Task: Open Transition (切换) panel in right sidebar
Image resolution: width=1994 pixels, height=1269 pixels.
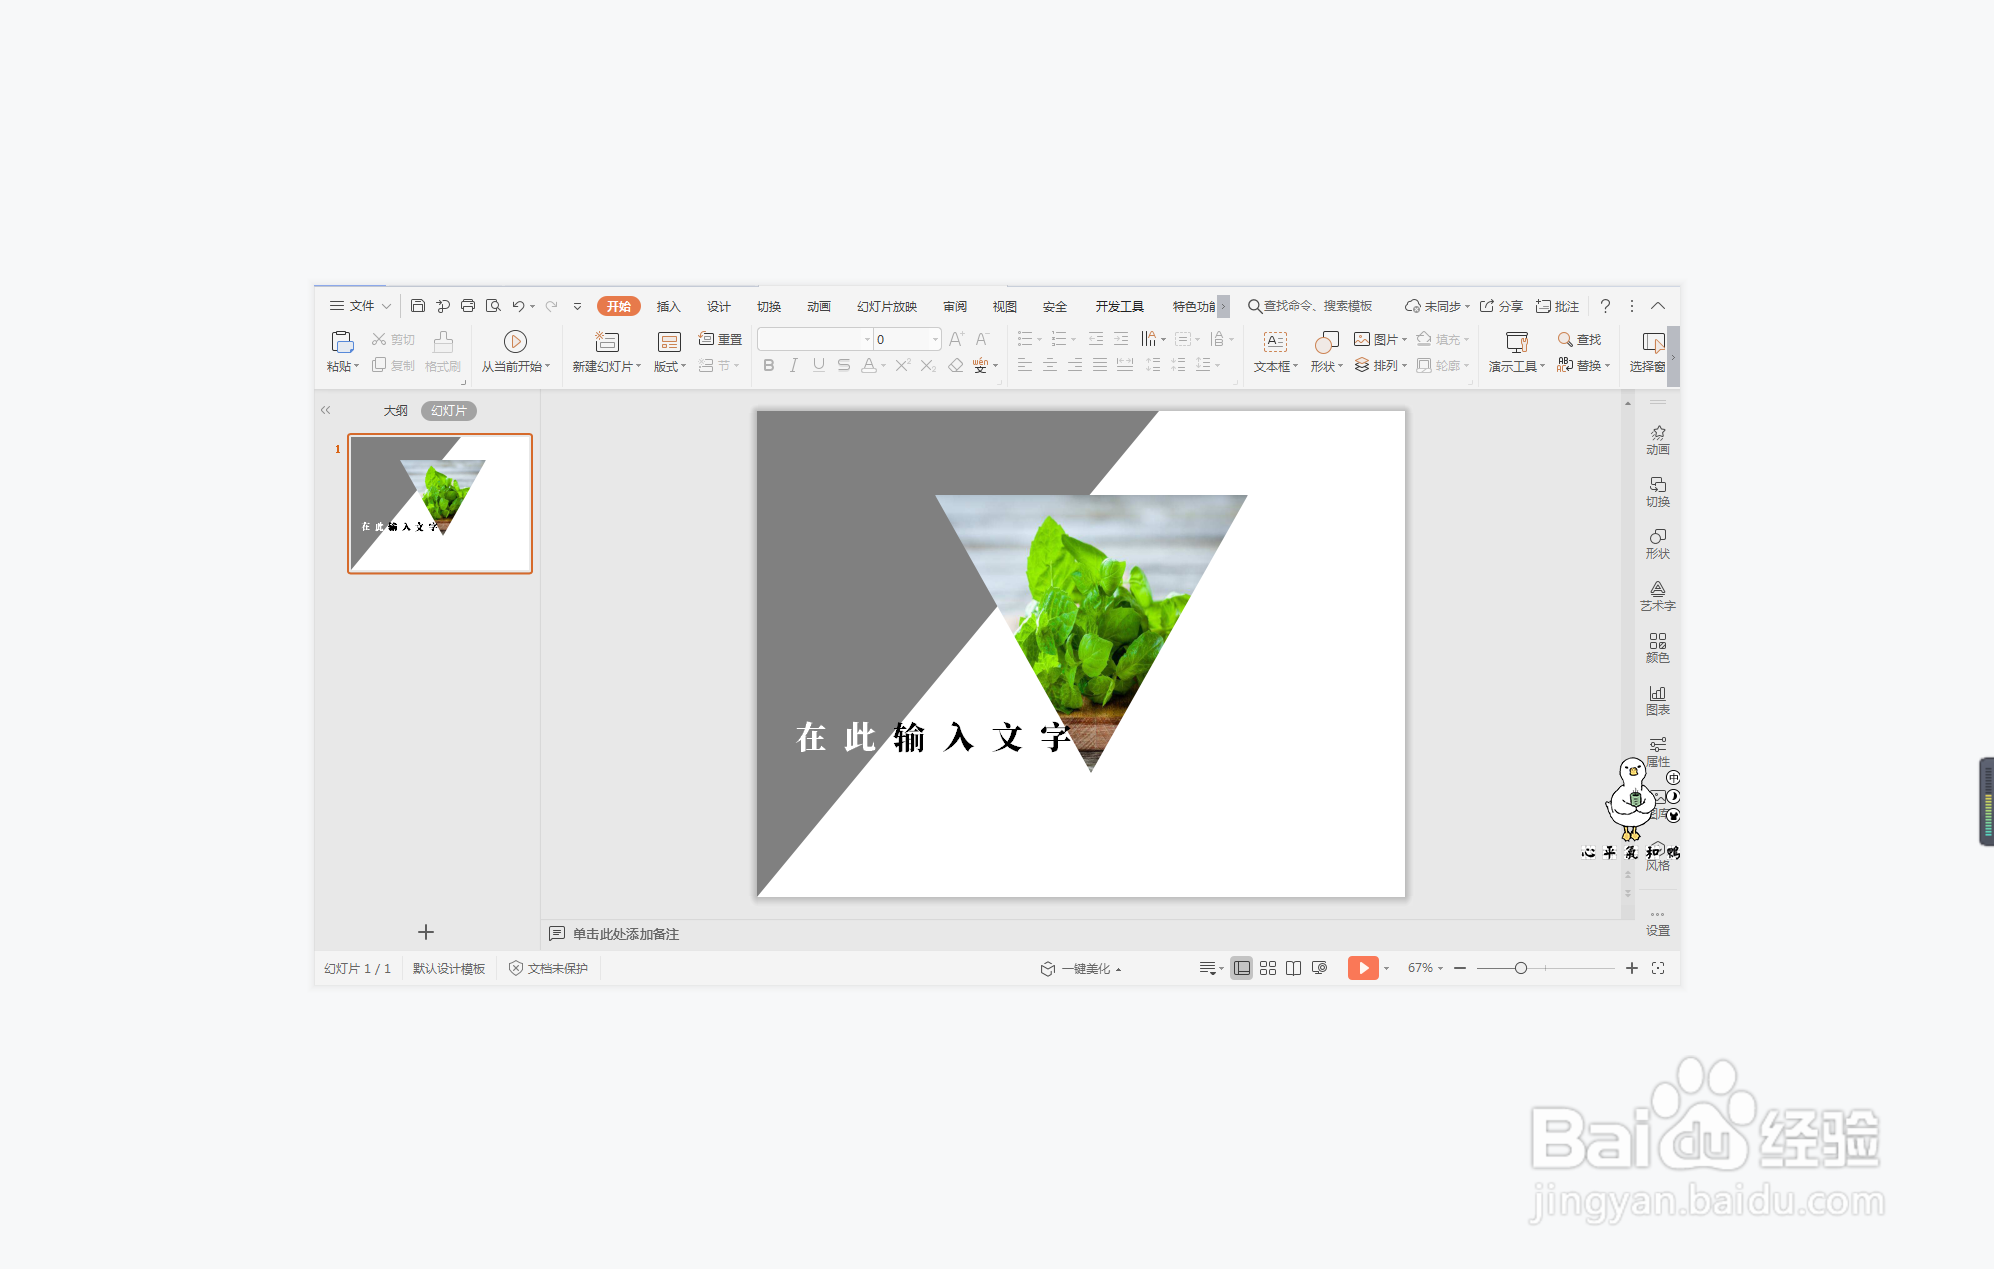Action: click(x=1658, y=491)
